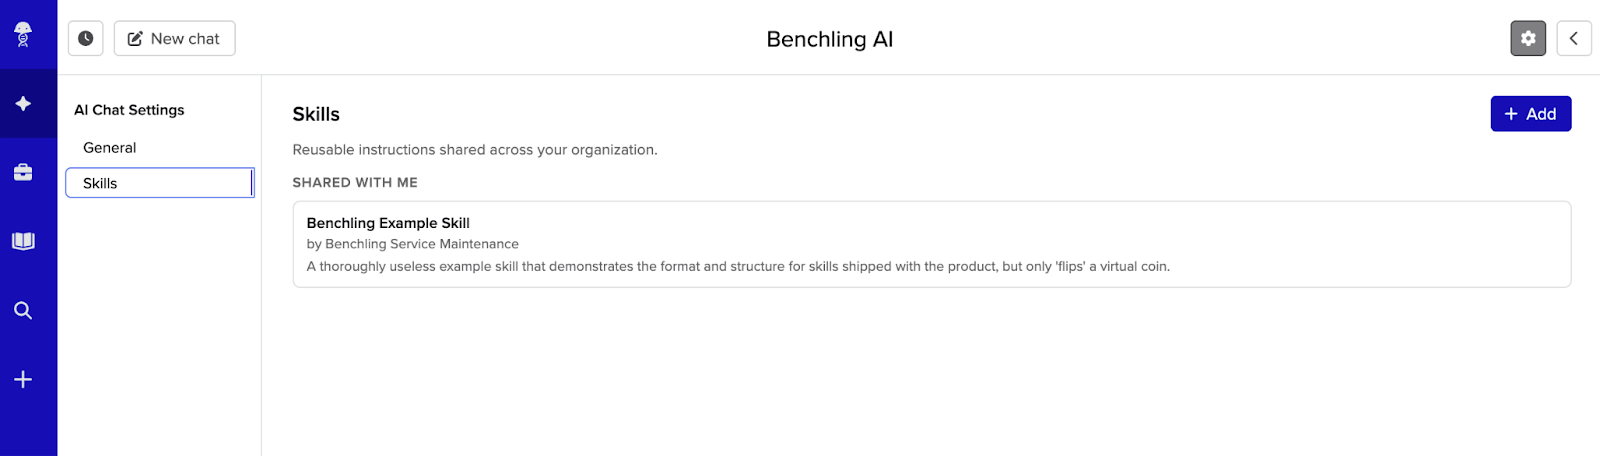
Task: Click the 'by Benchling Service Maintenance' author line
Action: [x=412, y=244]
